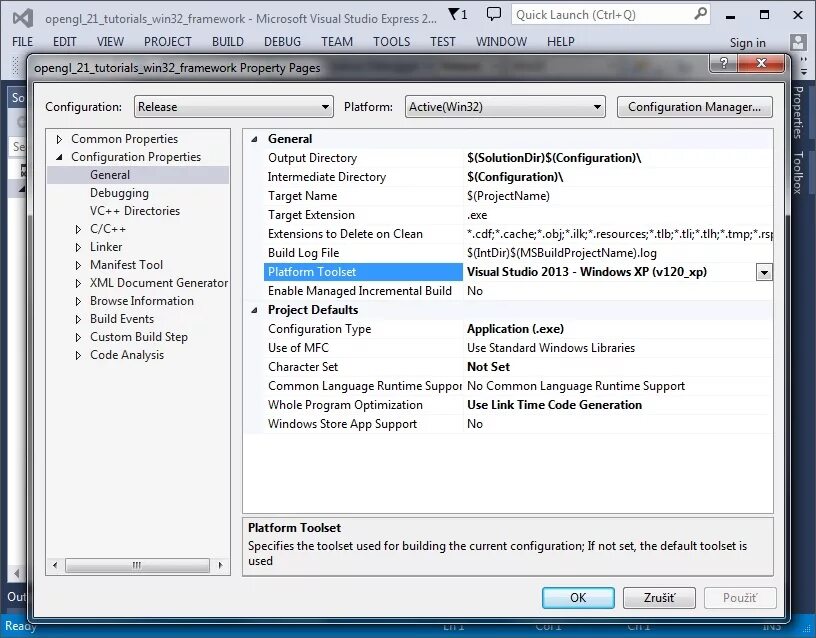This screenshot has height=638, width=816.
Task: Select the Output Directory property row
Action: pyautogui.click(x=518, y=158)
